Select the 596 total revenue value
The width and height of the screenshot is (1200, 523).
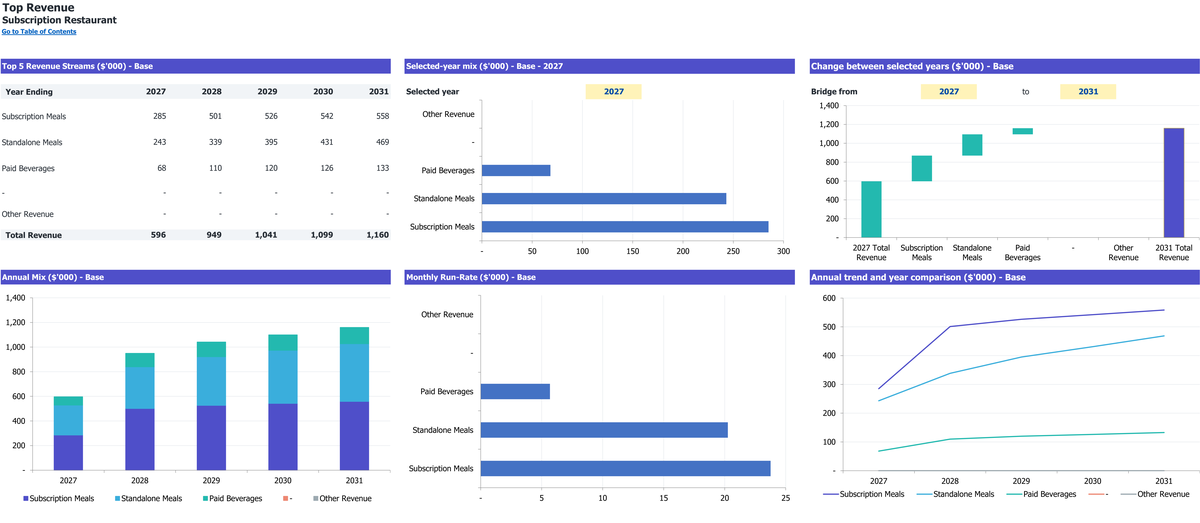click(x=158, y=235)
